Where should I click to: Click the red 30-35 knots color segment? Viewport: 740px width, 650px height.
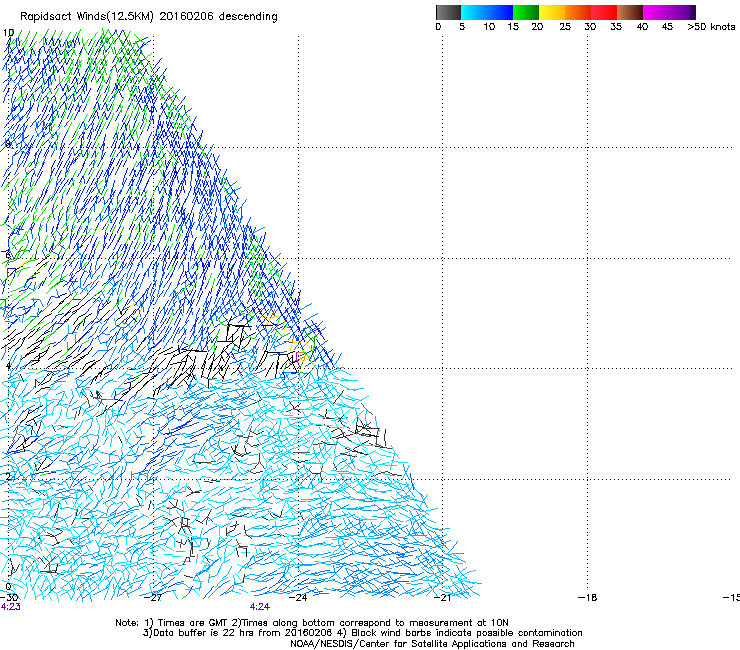point(604,12)
